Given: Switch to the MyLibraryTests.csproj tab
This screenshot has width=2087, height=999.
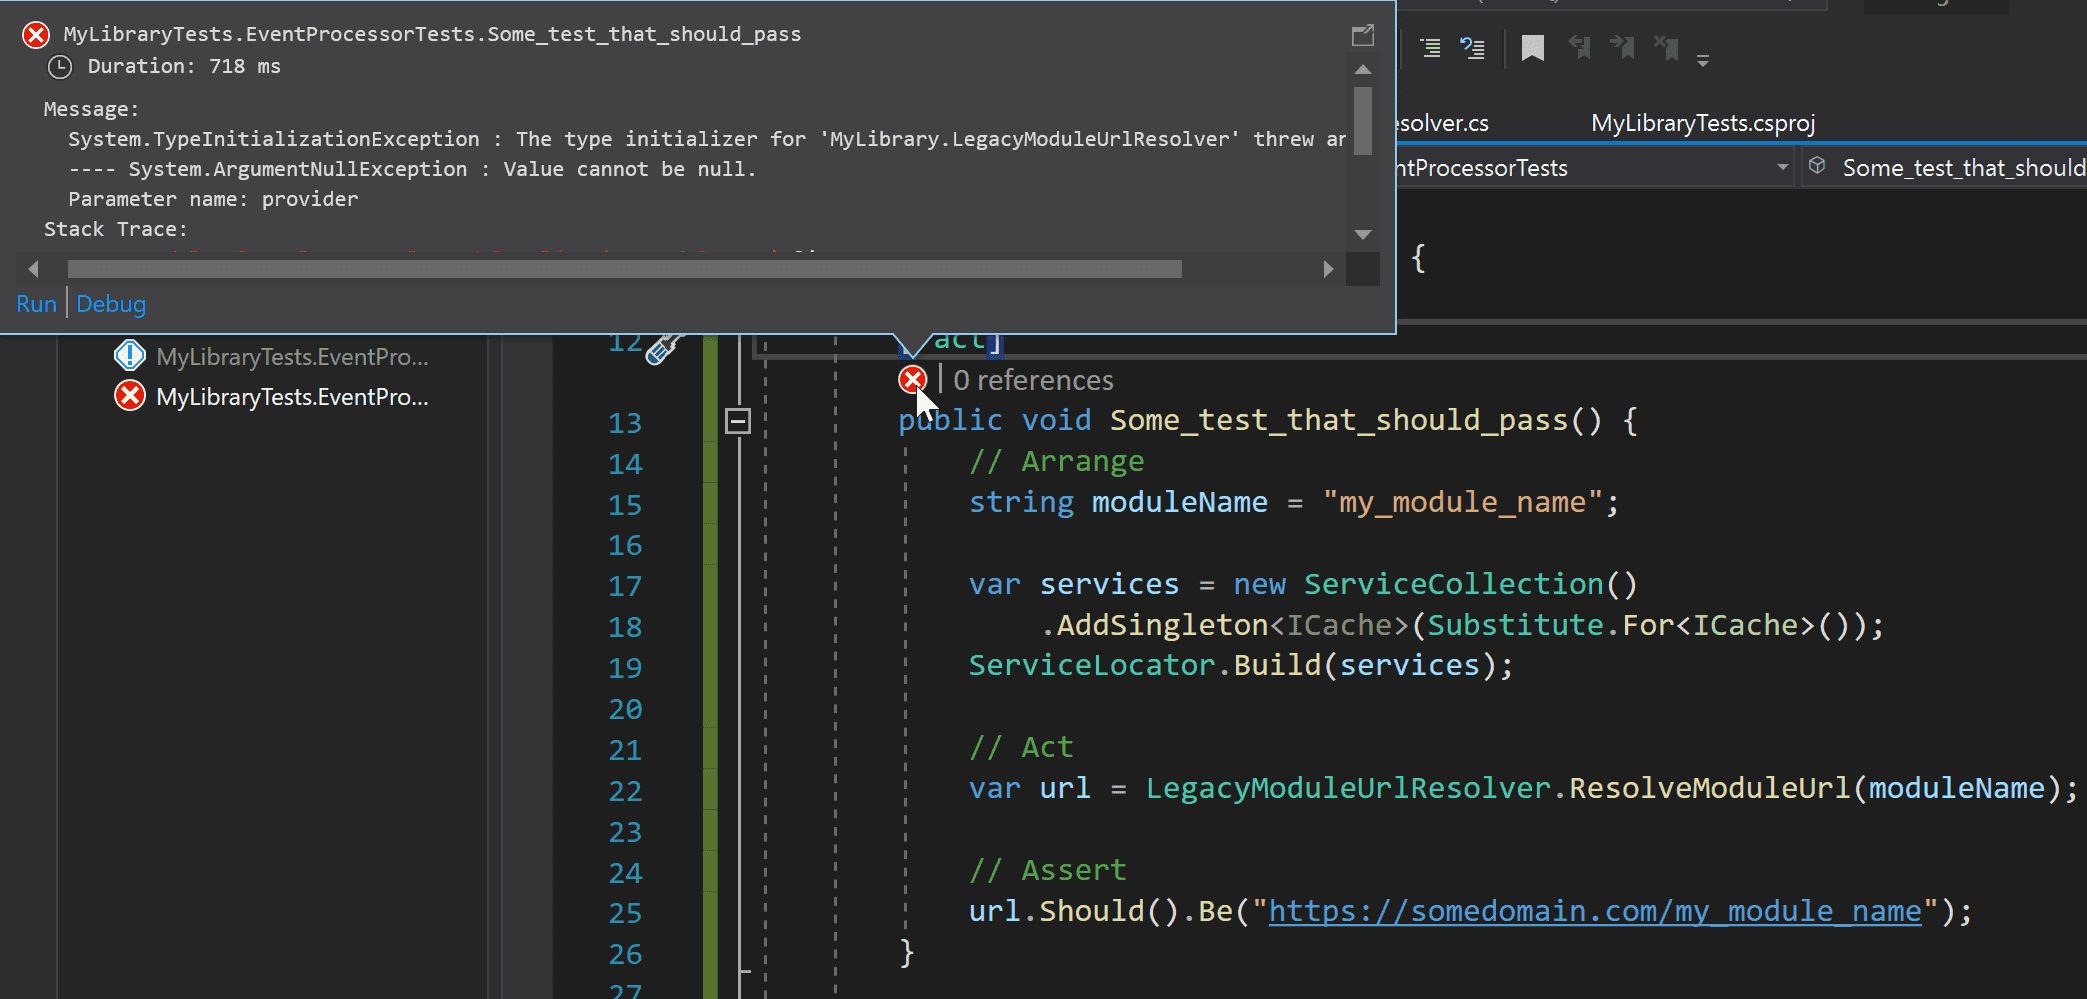Looking at the screenshot, I should click(1702, 123).
